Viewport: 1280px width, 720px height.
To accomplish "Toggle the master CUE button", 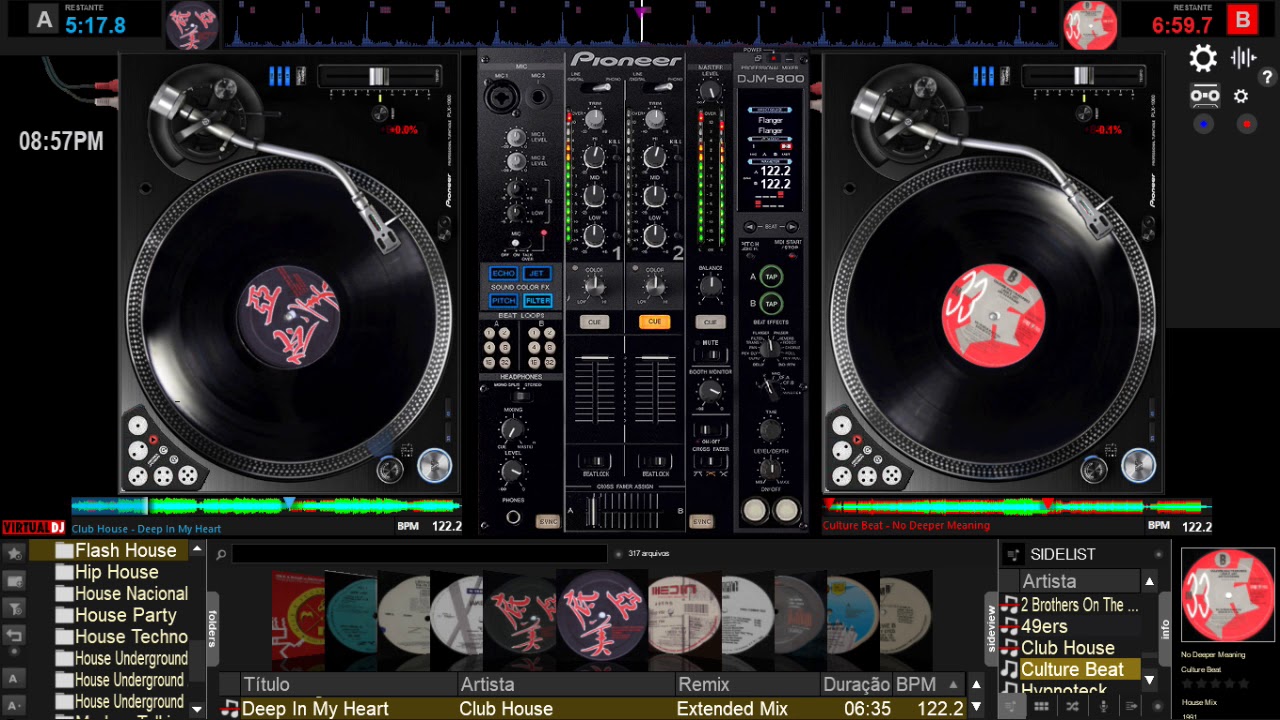I will [x=710, y=322].
